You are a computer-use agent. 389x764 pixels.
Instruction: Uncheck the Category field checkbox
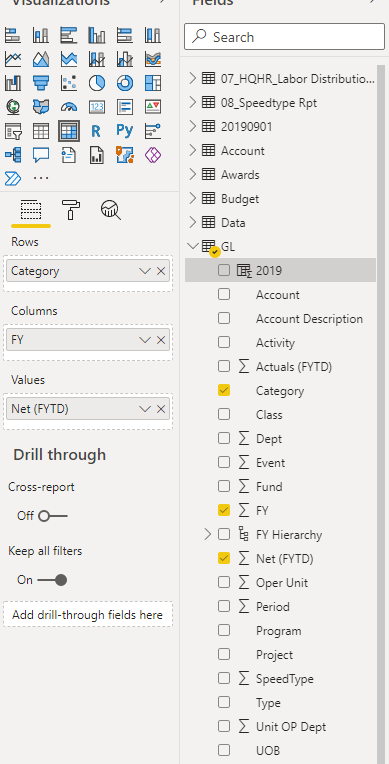click(224, 390)
